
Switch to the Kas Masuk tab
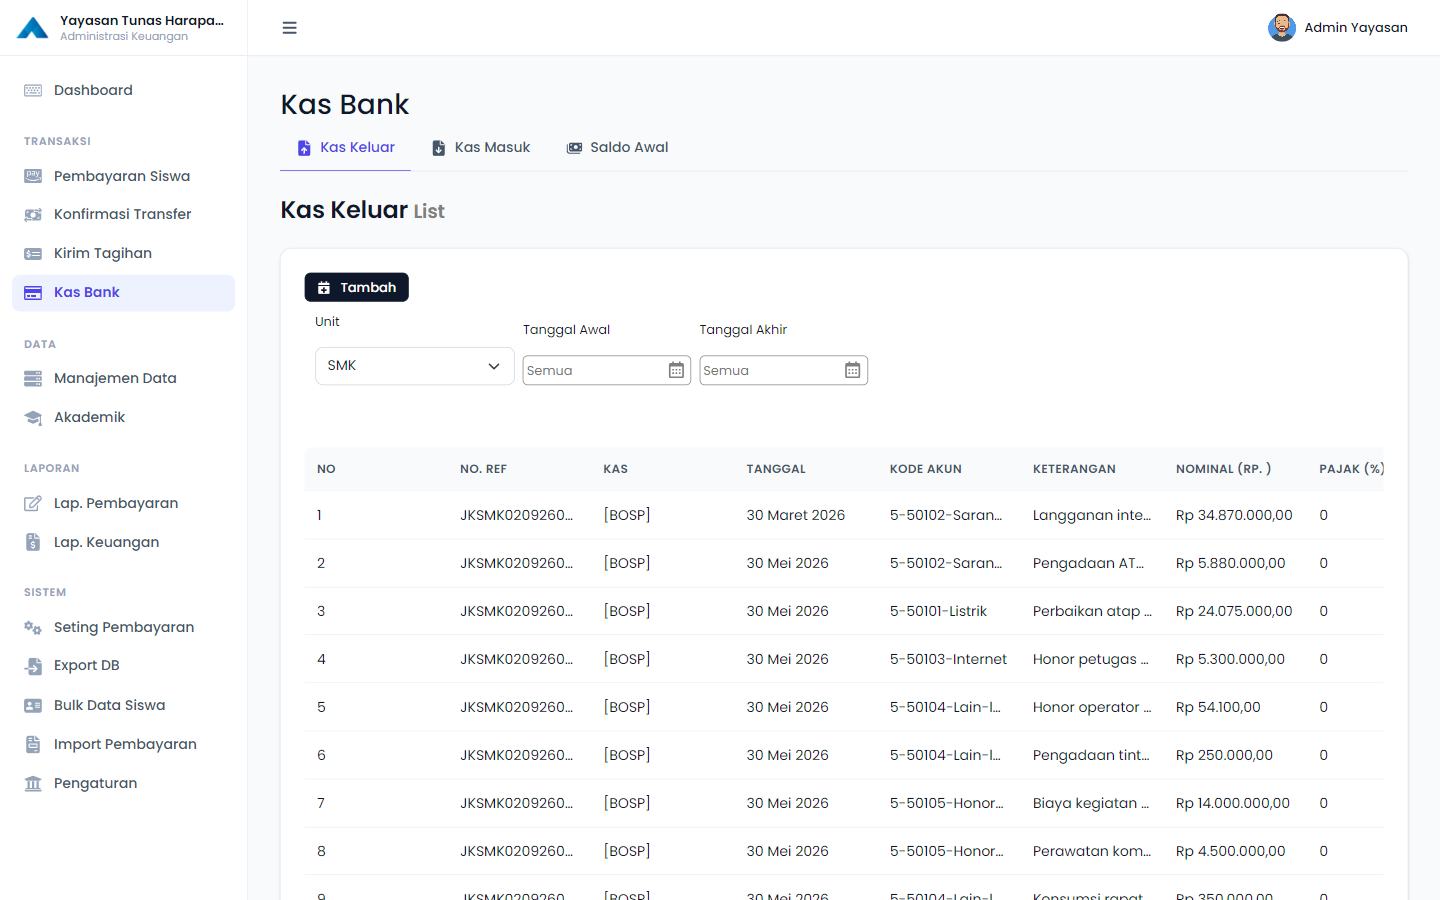[x=481, y=148]
